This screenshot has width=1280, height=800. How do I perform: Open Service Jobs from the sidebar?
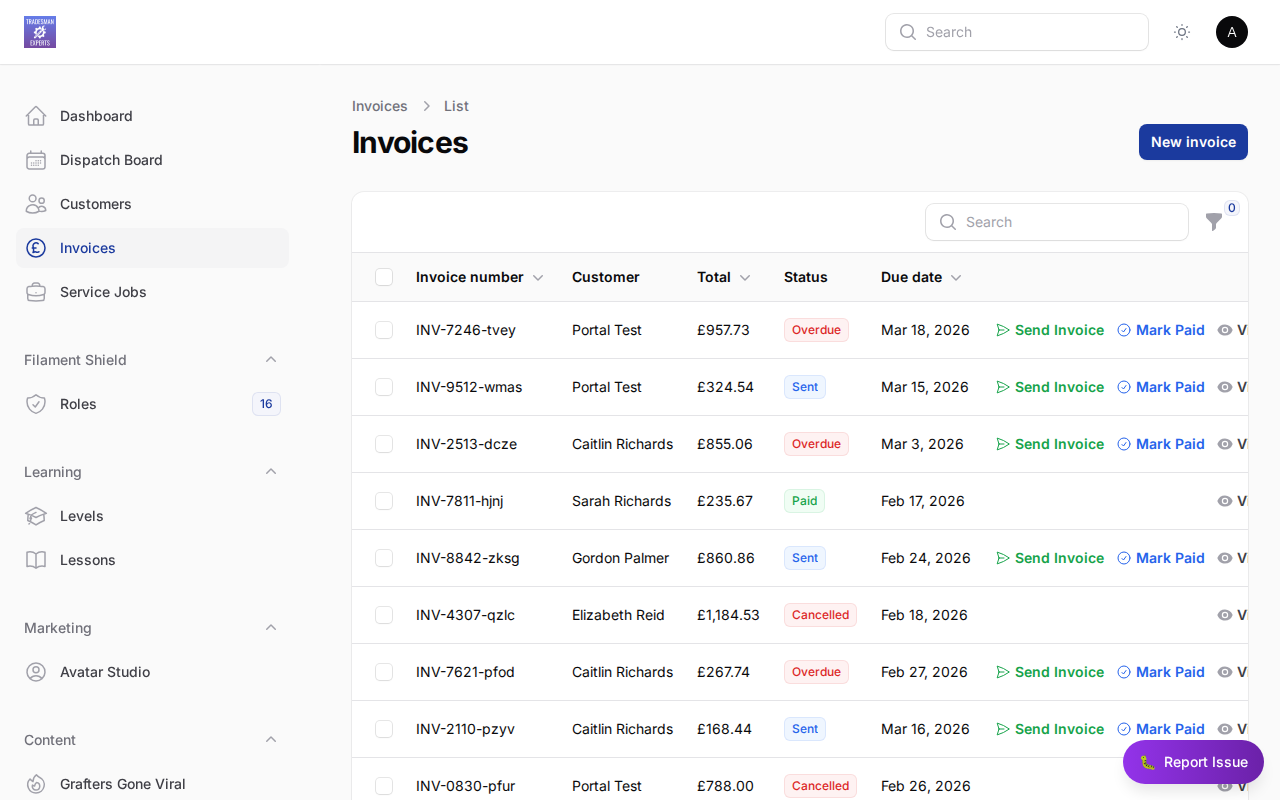click(102, 292)
